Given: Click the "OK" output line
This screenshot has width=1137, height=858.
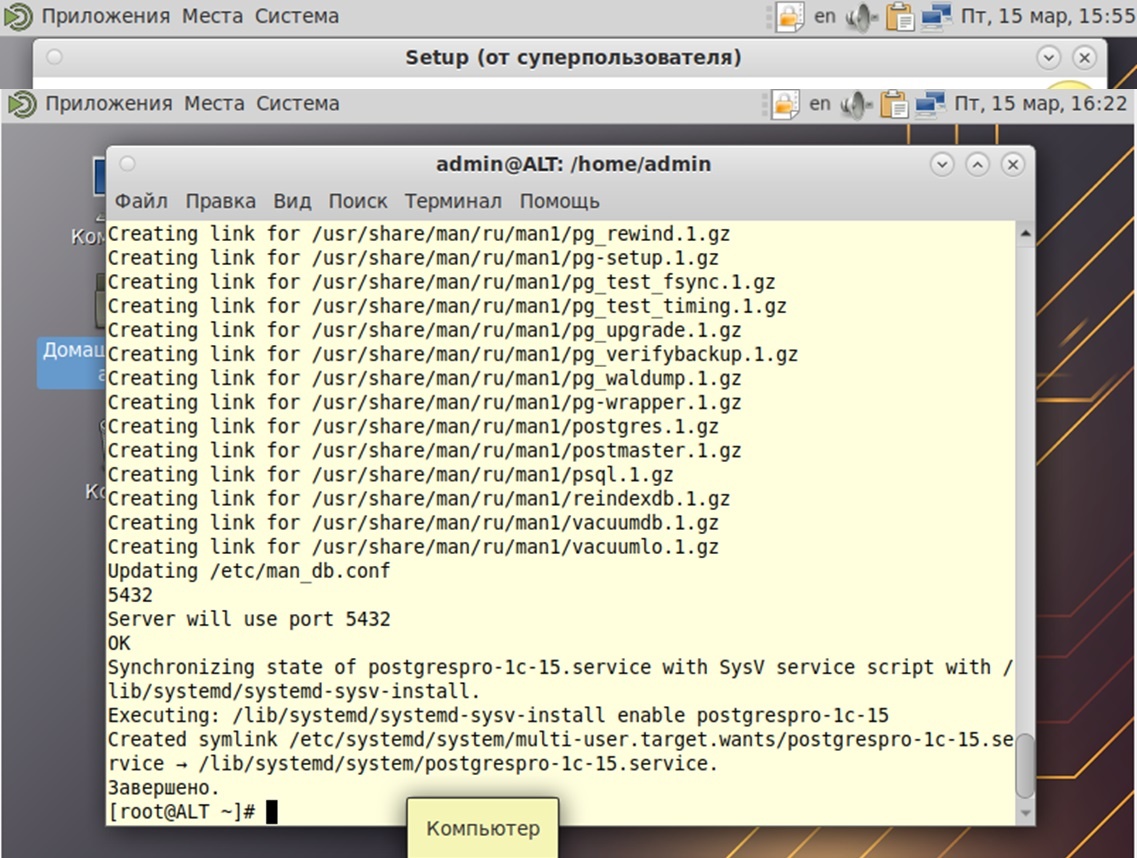Looking at the screenshot, I should click(x=119, y=643).
